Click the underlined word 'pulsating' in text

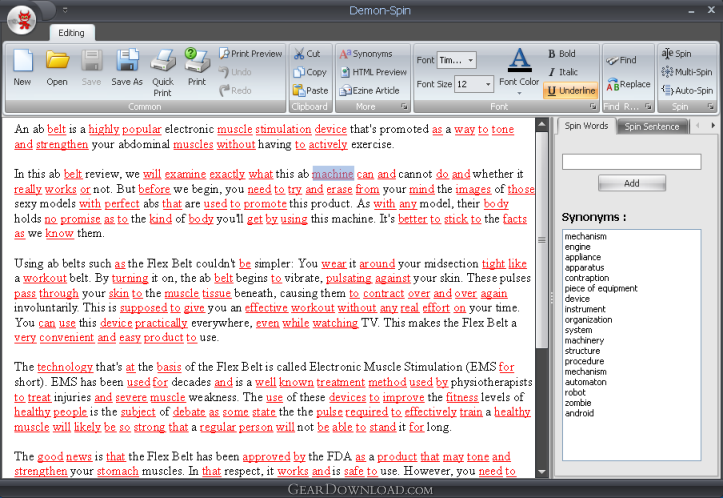tap(349, 279)
